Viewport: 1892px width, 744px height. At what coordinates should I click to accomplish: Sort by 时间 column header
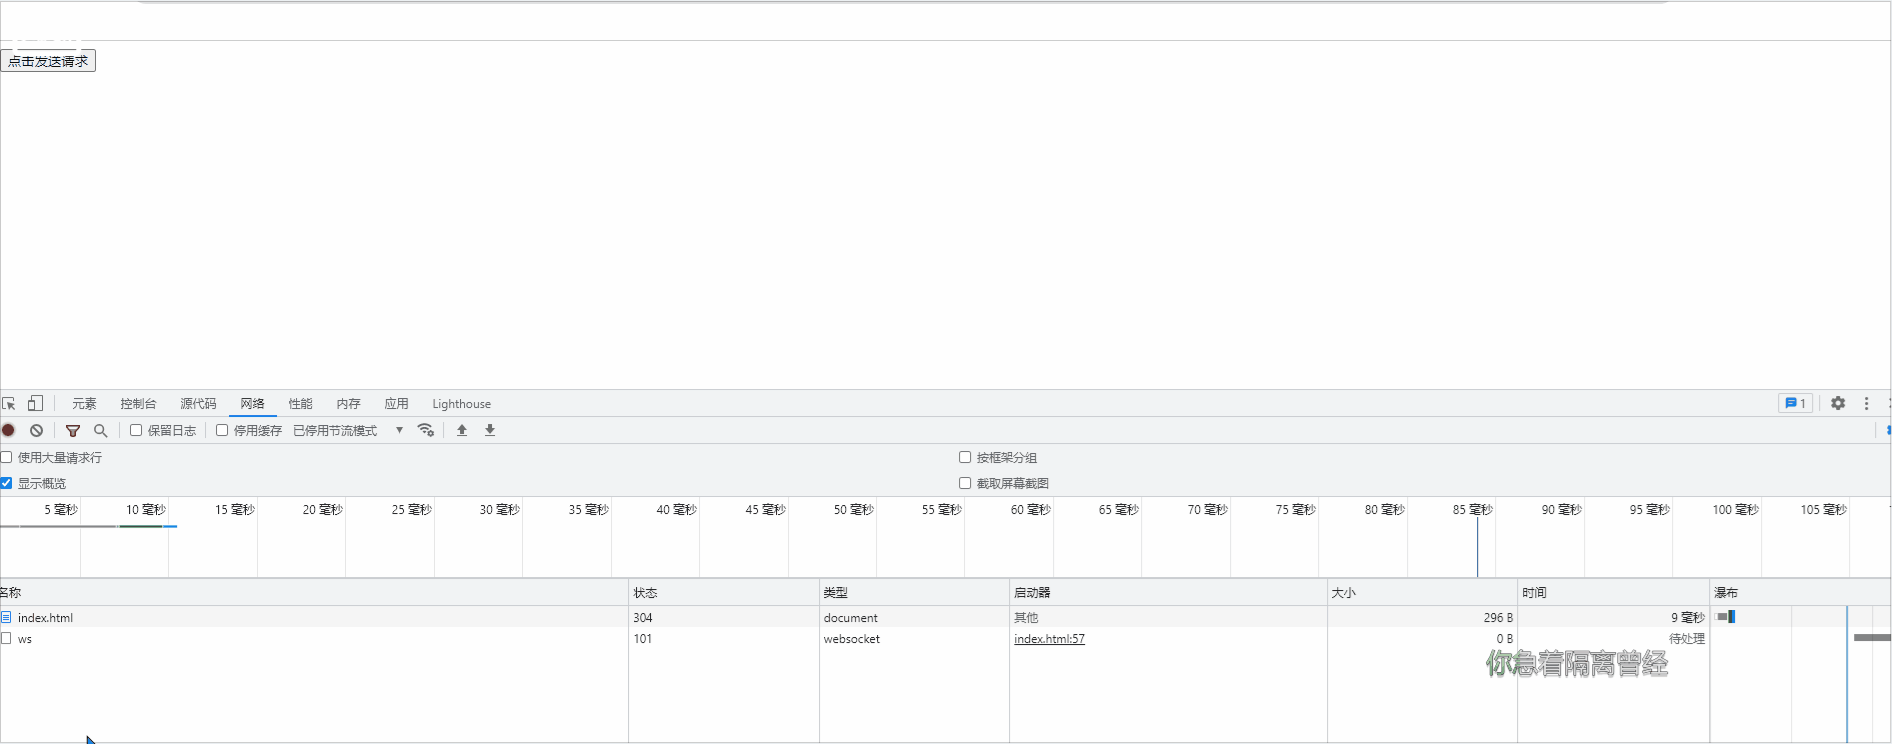[1613, 592]
